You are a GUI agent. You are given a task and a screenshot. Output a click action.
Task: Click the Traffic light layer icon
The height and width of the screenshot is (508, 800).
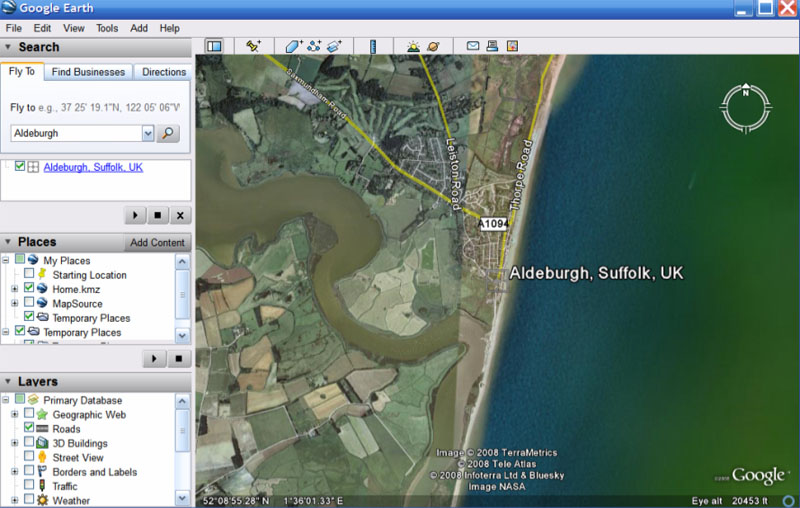tap(42, 486)
